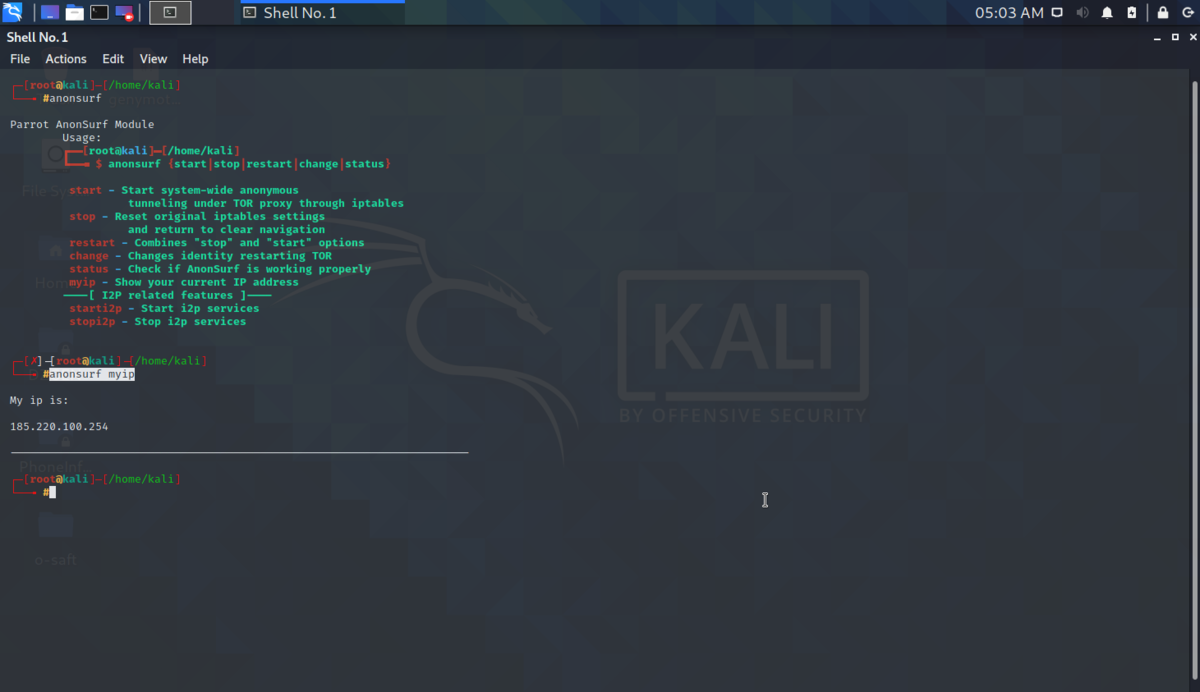Screen dimensions: 1200x692
Task: Click the log out icon in the panel
Action: click(1187, 13)
